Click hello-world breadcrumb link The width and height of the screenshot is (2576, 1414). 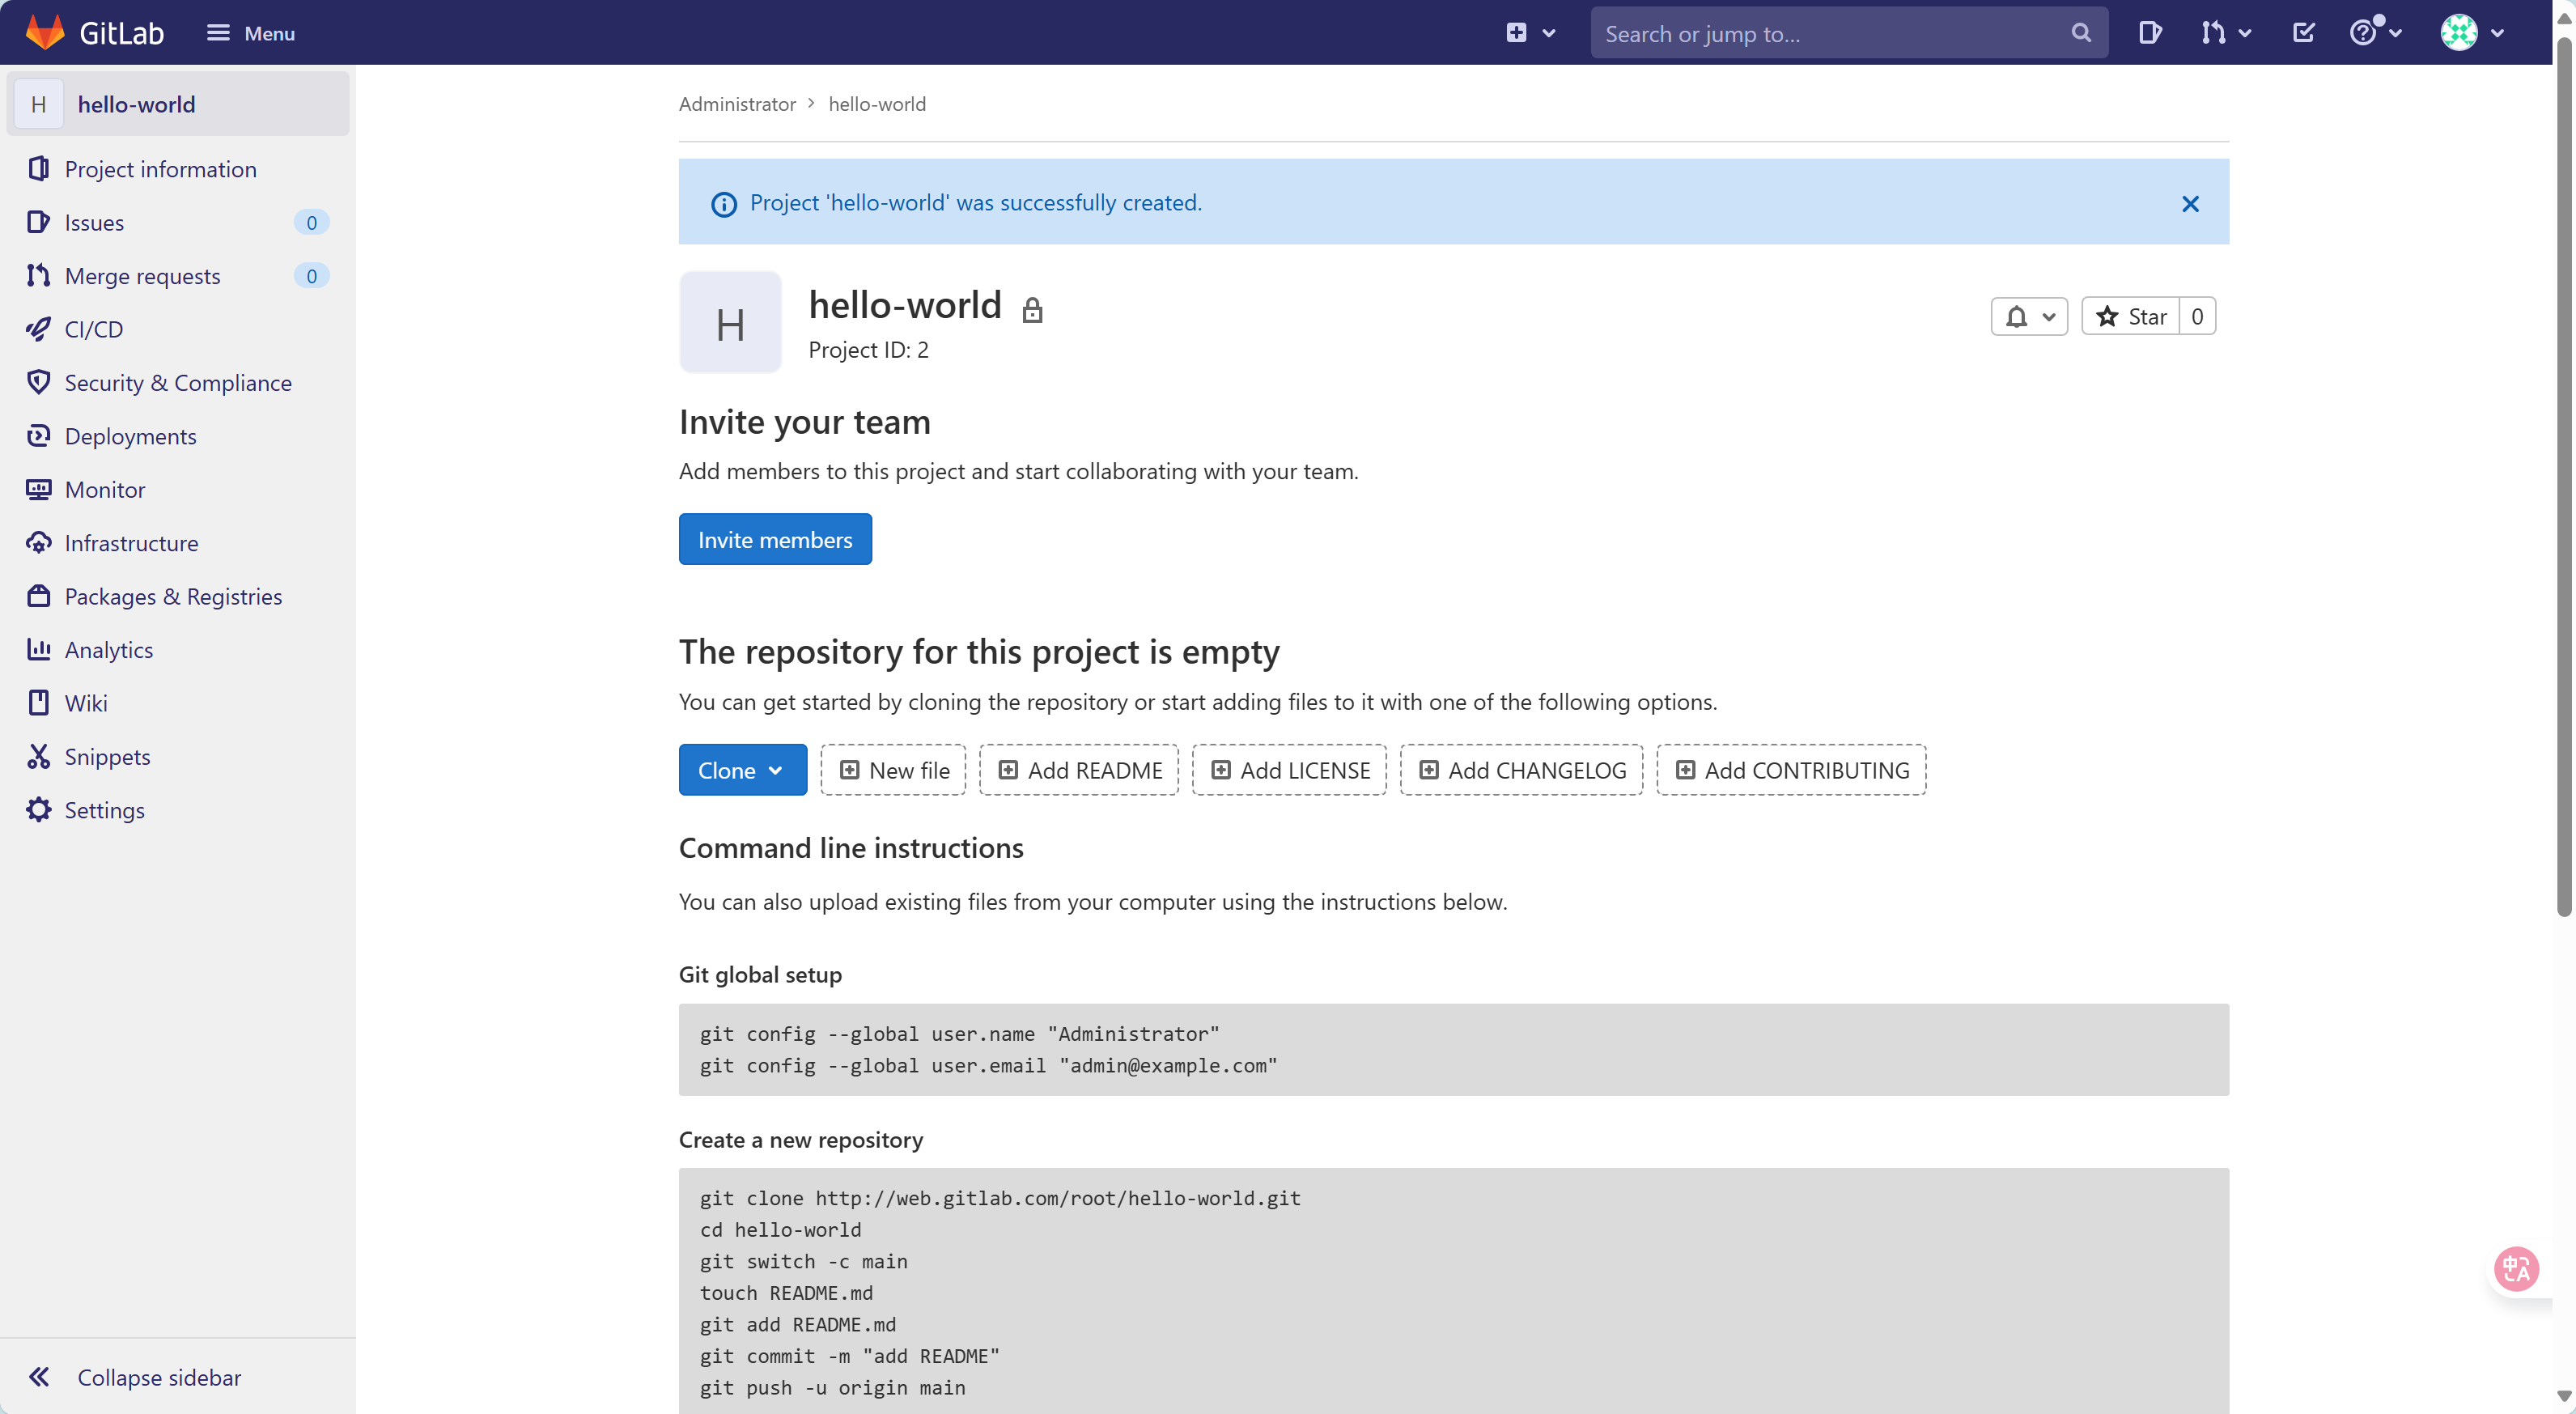[877, 104]
